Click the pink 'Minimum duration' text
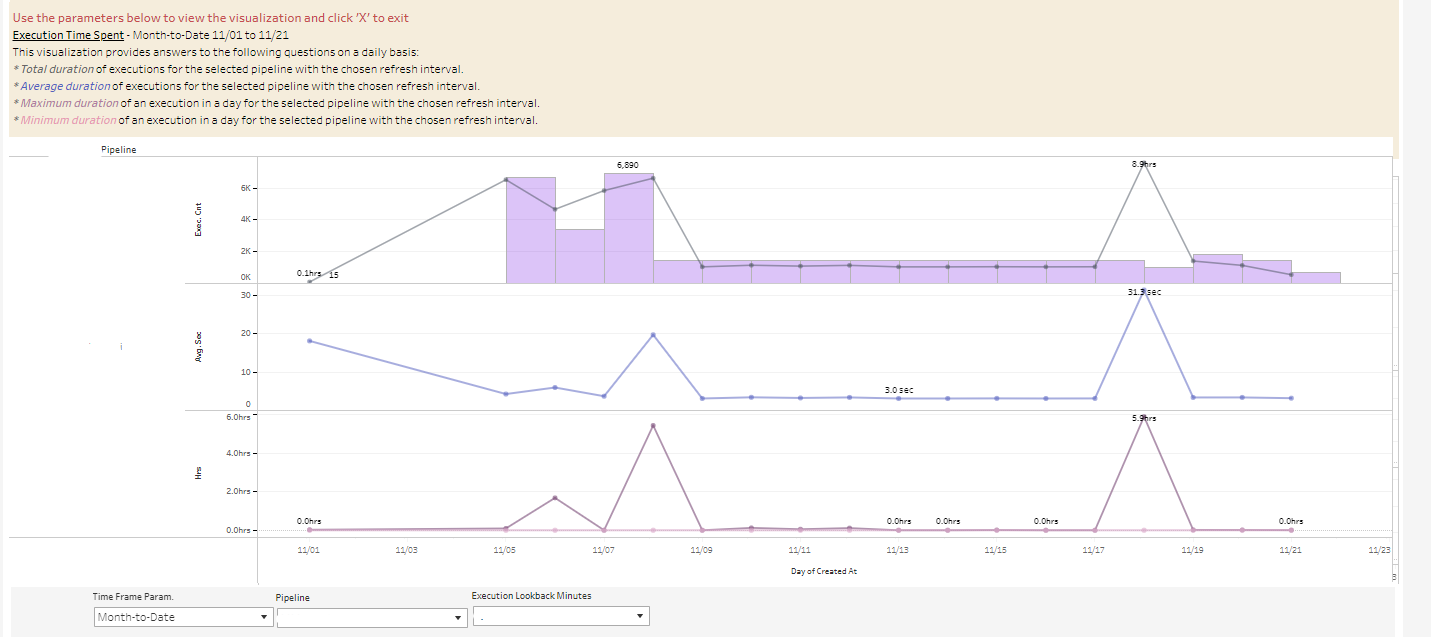The image size is (1431, 637). pyautogui.click(x=68, y=120)
